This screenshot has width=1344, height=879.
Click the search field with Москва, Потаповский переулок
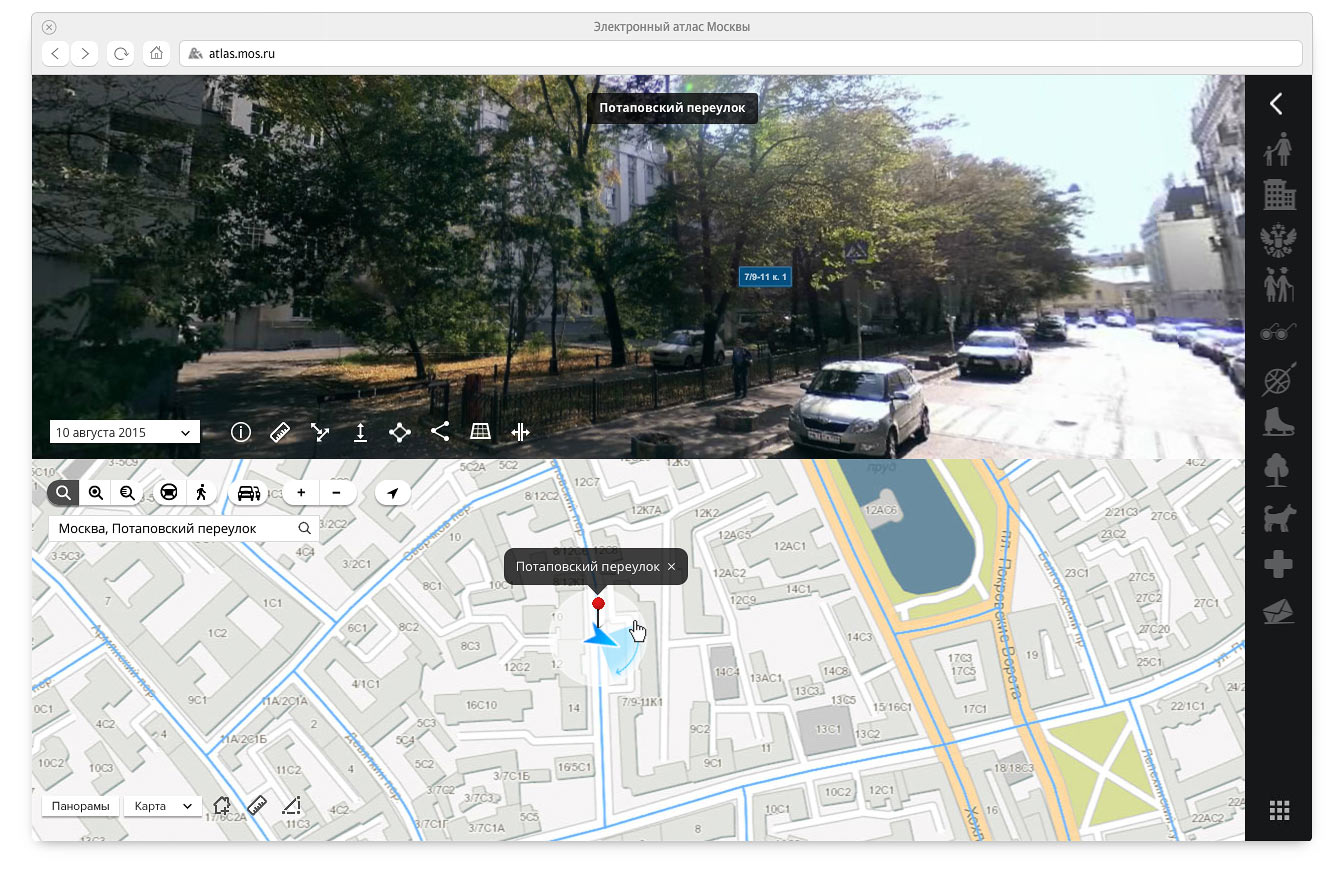170,528
